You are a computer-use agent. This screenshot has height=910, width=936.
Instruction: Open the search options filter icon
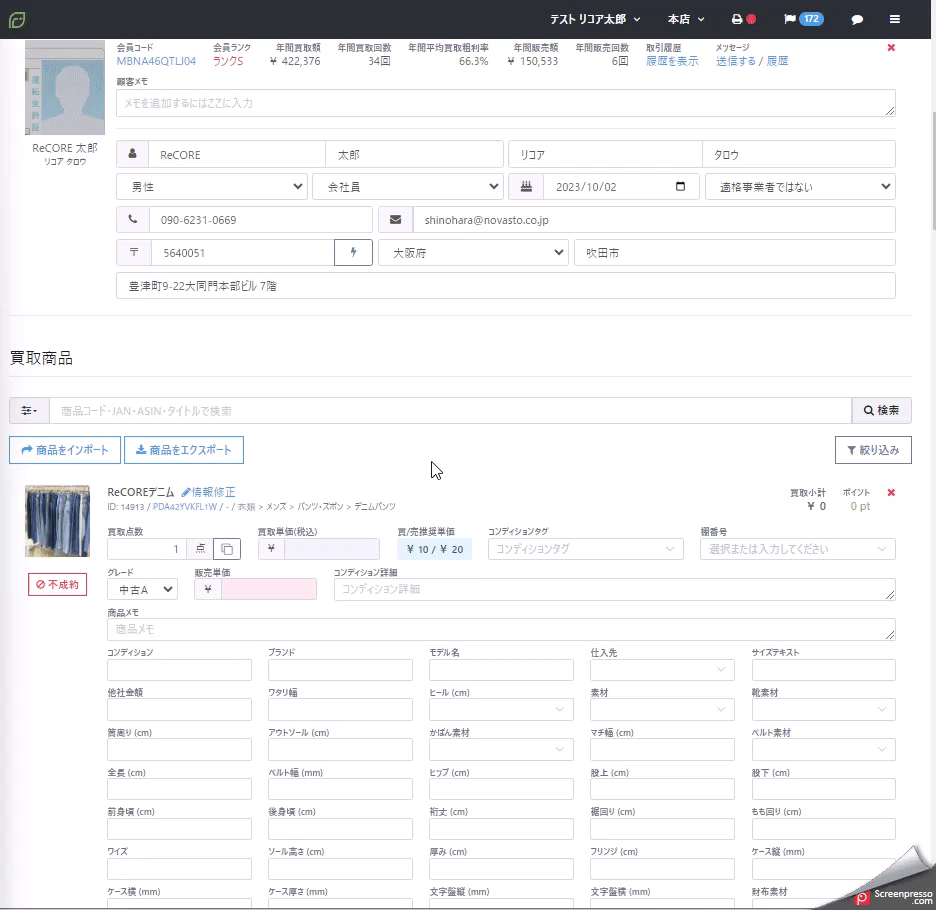pos(29,410)
